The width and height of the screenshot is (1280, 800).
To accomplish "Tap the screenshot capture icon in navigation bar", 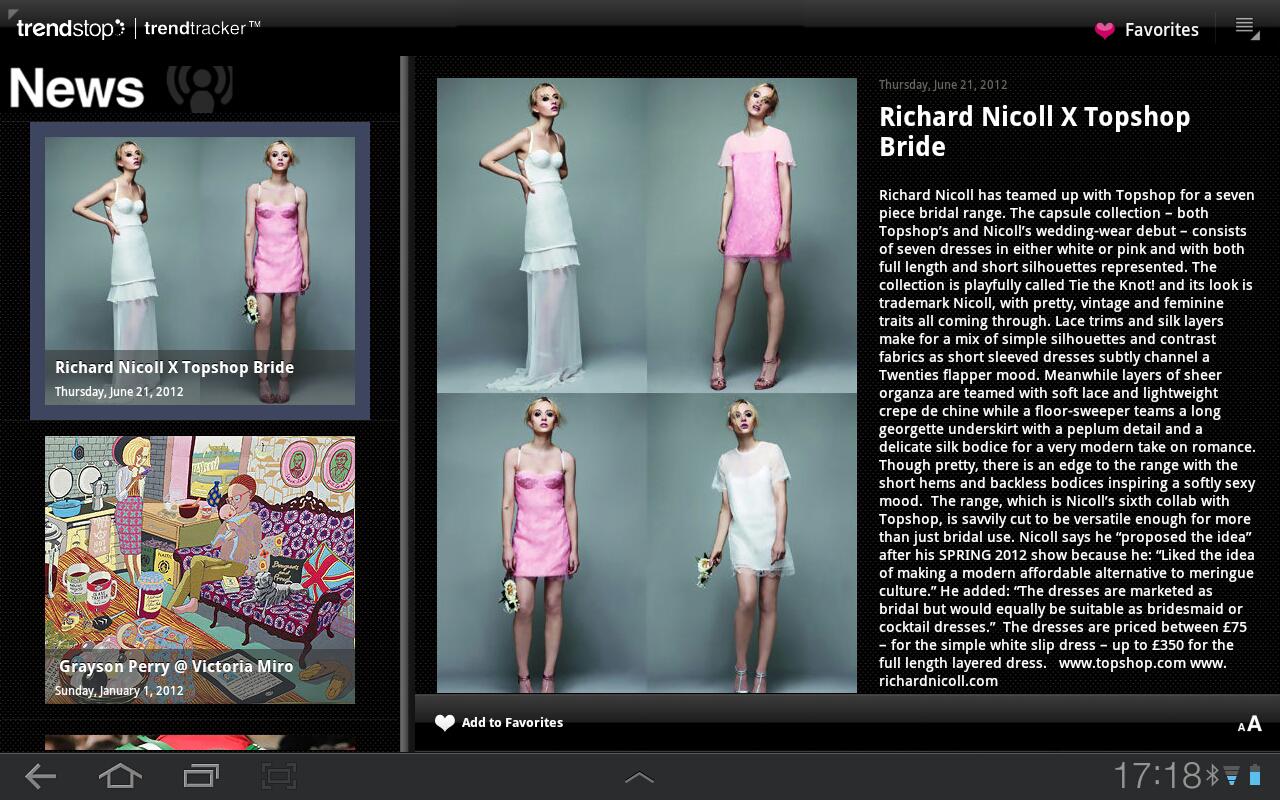I will click(279, 776).
